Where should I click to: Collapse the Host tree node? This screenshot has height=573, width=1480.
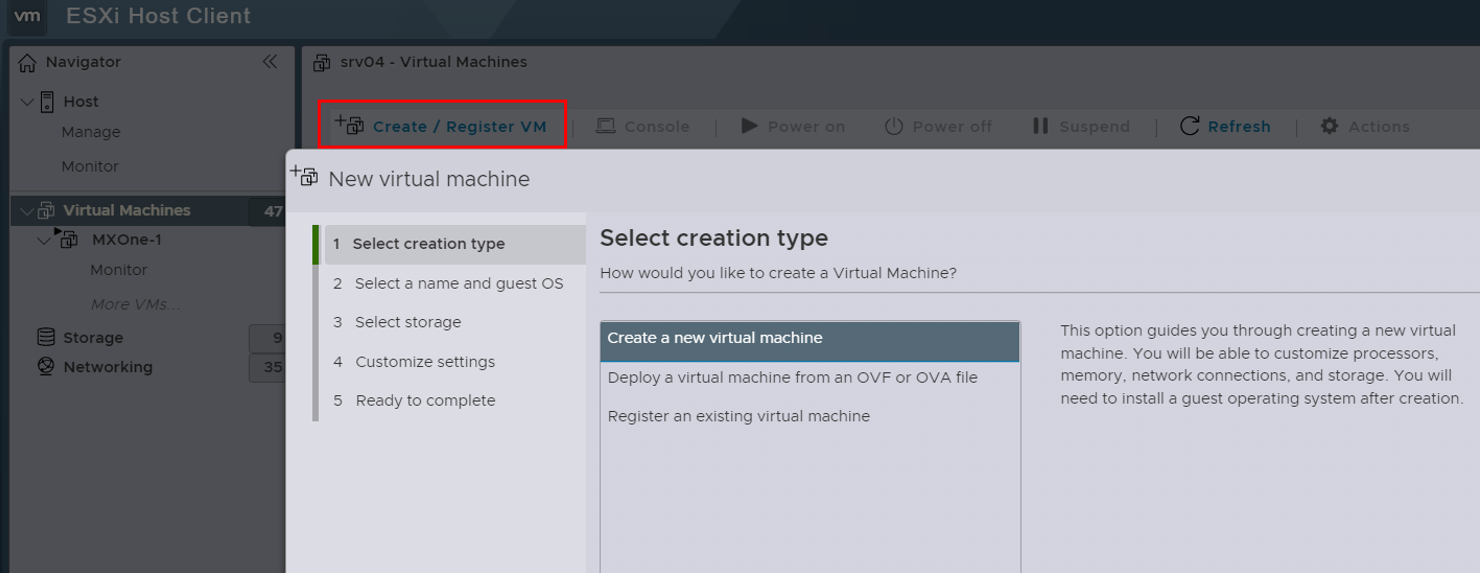(27, 102)
